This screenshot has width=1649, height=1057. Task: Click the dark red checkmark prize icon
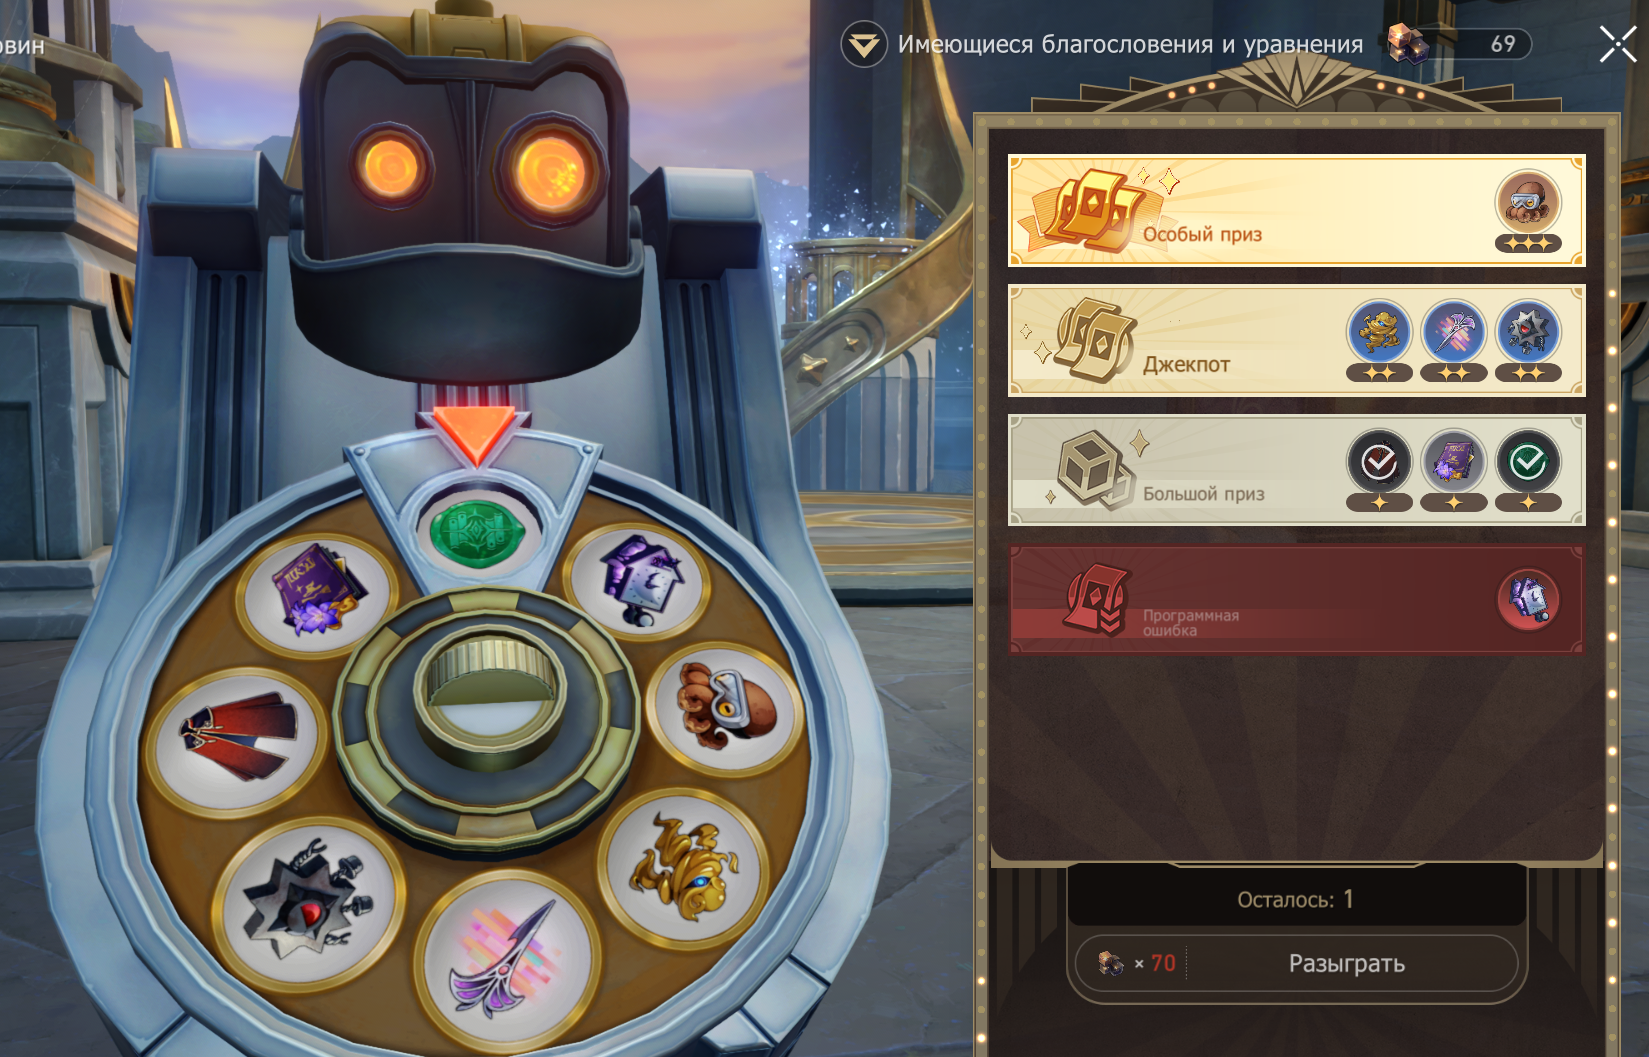1379,462
